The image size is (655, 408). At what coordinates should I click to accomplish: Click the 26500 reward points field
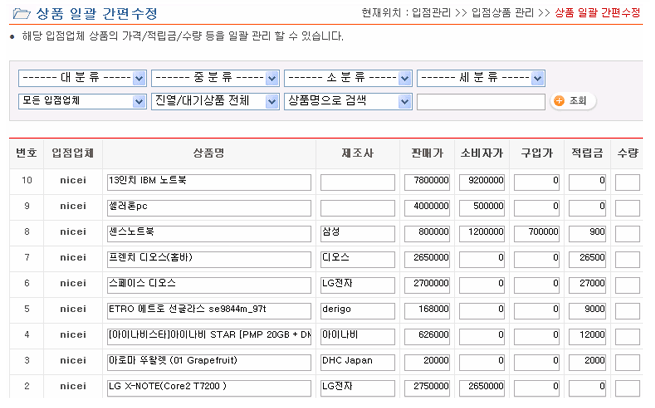point(587,257)
